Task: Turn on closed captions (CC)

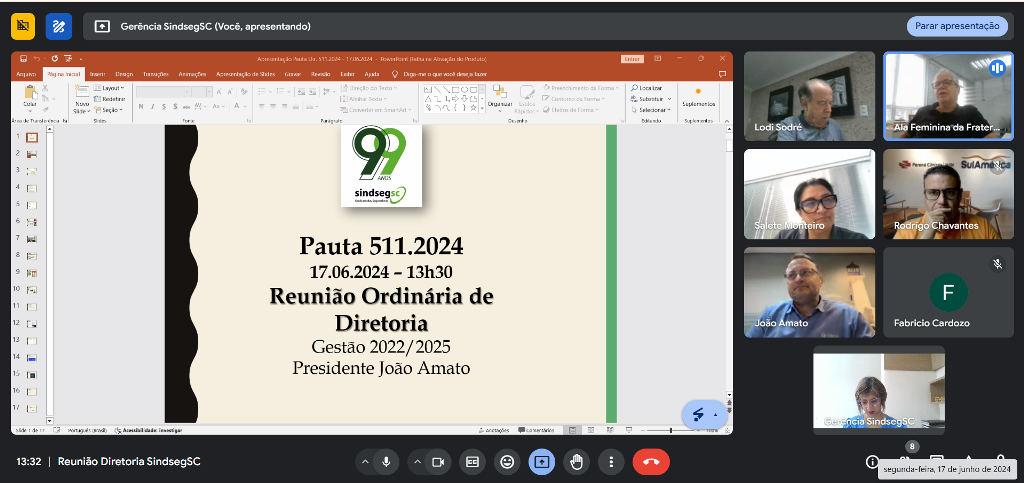Action: tap(473, 462)
